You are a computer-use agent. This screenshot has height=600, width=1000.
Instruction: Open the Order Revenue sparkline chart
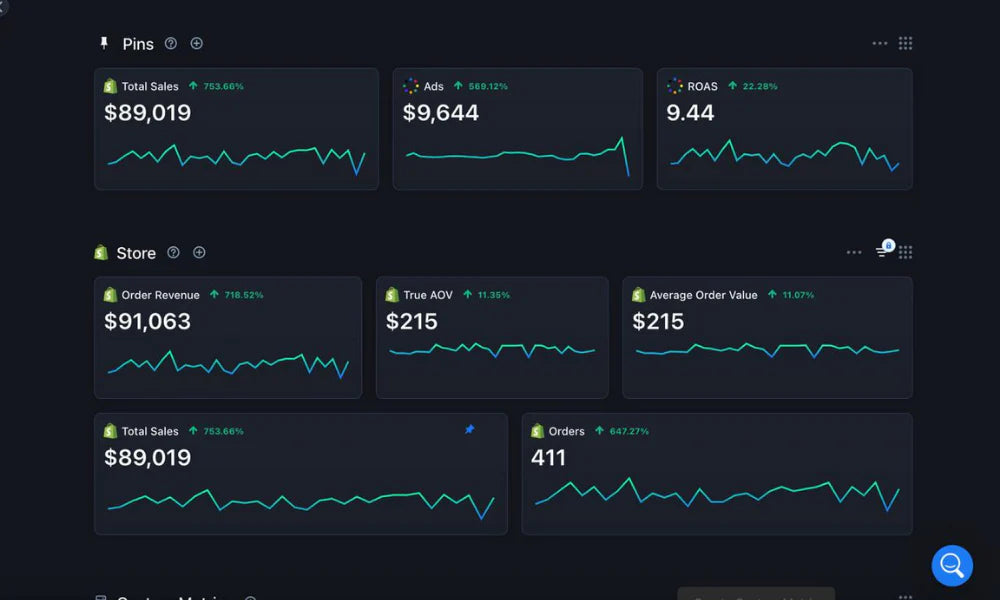228,365
